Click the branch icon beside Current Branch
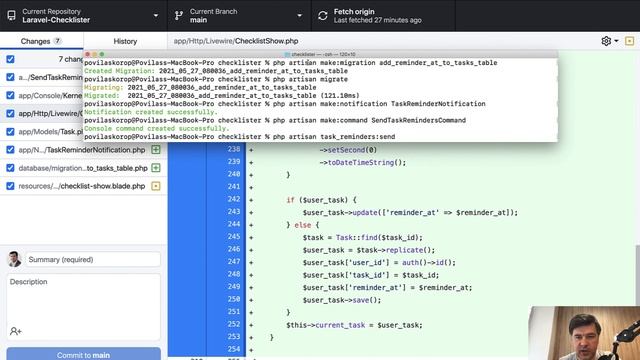 click(179, 16)
